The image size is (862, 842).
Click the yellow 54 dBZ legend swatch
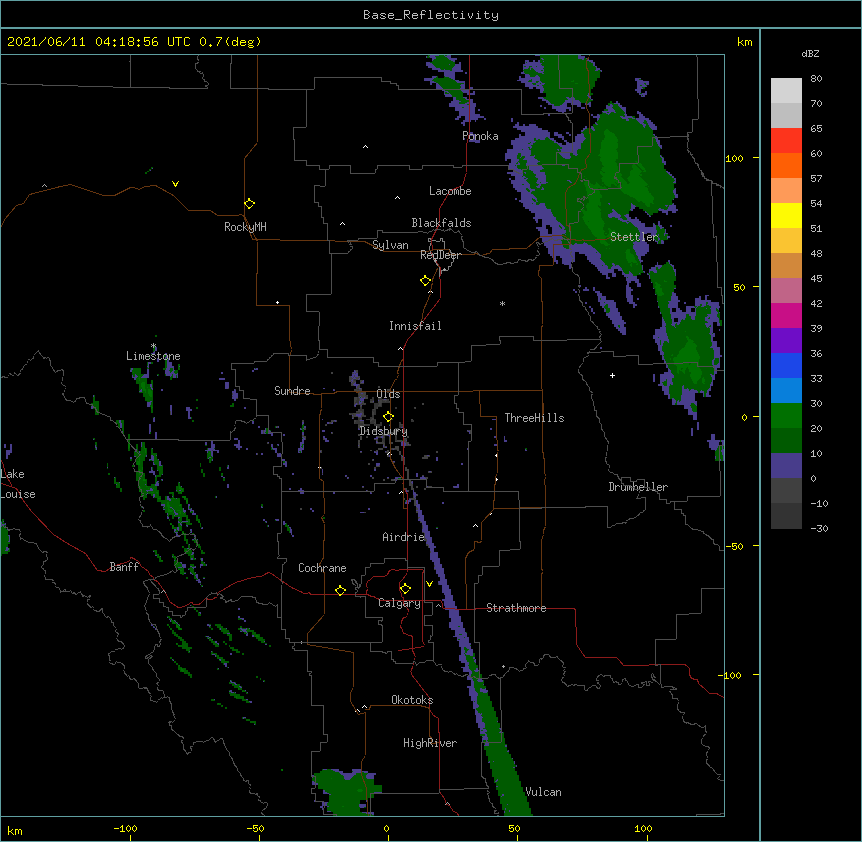coord(786,215)
